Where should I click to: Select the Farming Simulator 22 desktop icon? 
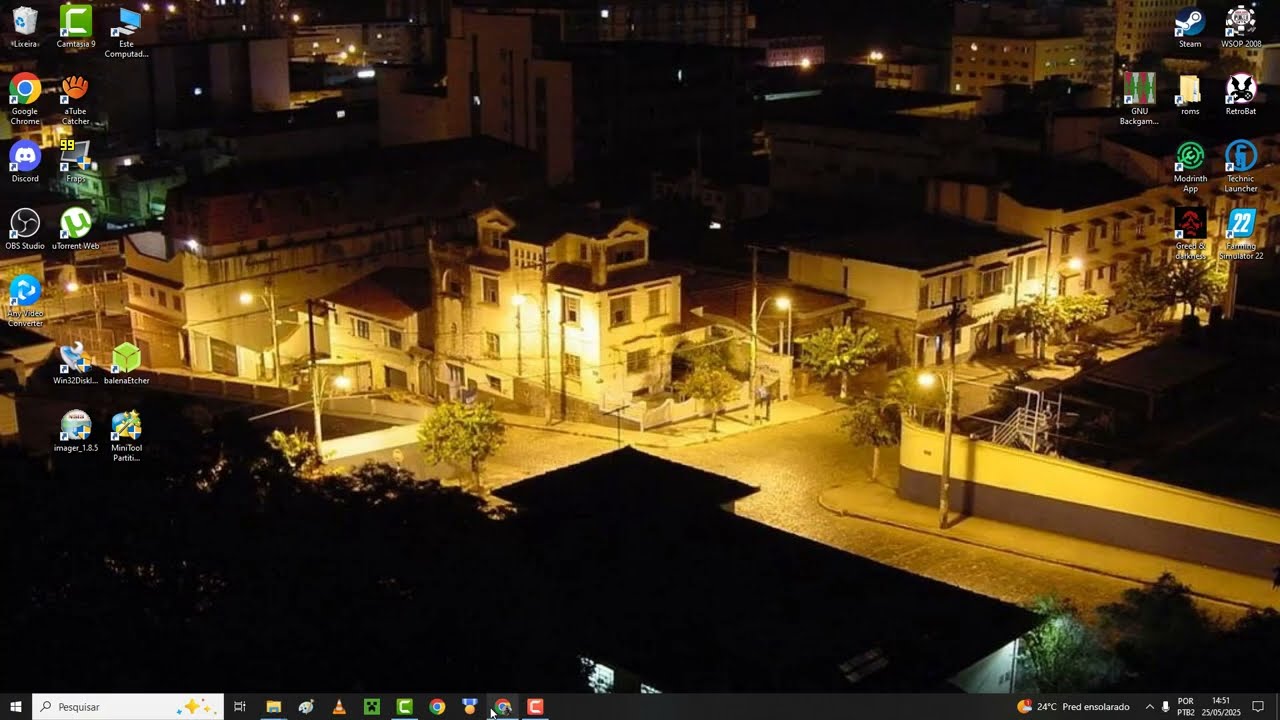coord(1241,234)
